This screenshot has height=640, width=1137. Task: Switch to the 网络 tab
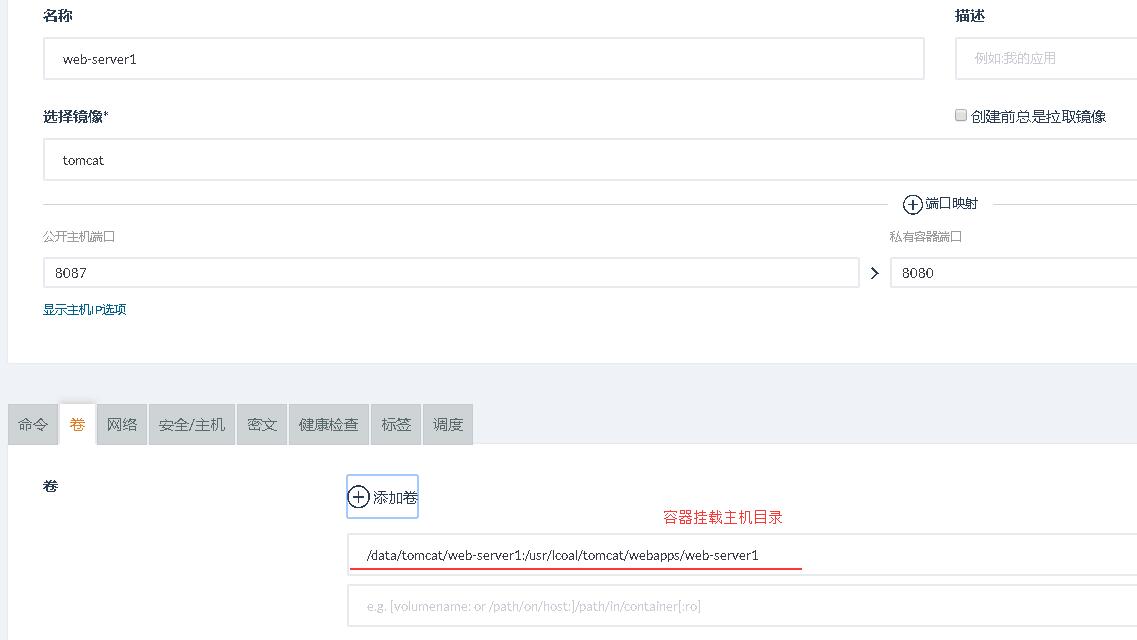(x=122, y=425)
